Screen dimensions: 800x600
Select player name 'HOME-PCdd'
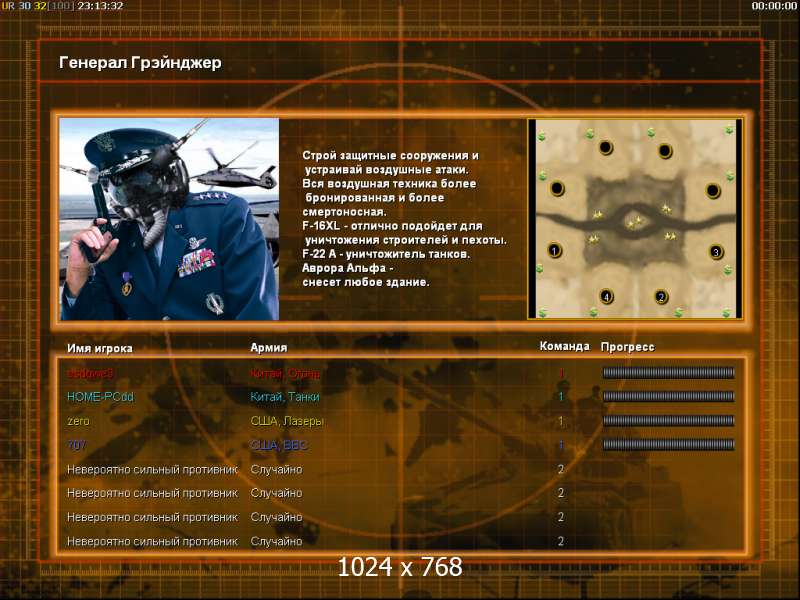tap(101, 397)
